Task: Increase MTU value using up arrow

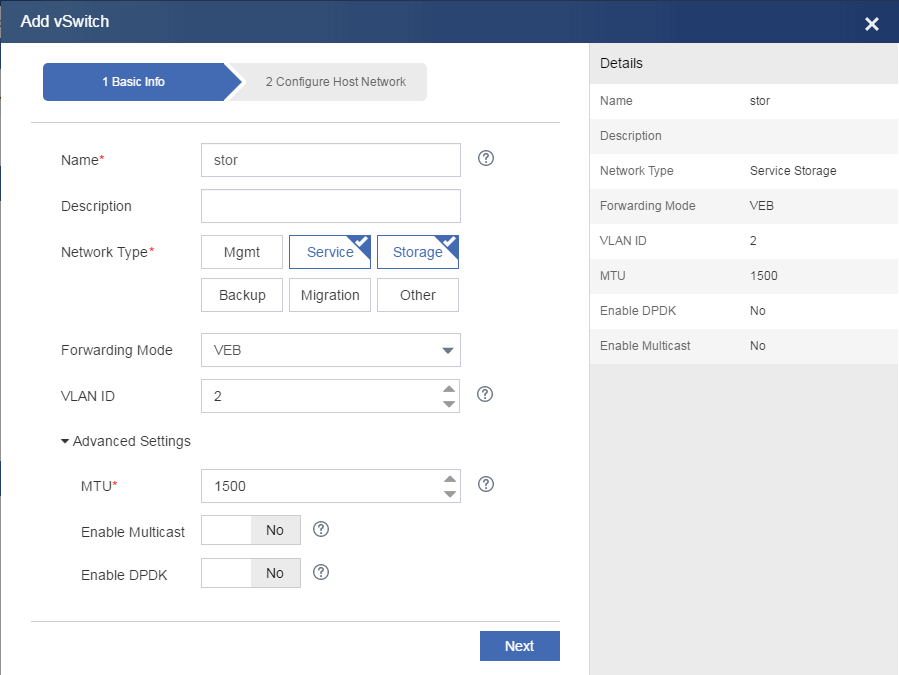Action: point(450,479)
